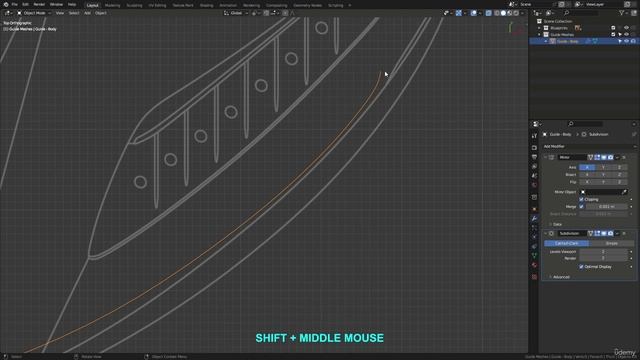Select Scene Collection in outliner
The width and height of the screenshot is (640, 360).
557,21
